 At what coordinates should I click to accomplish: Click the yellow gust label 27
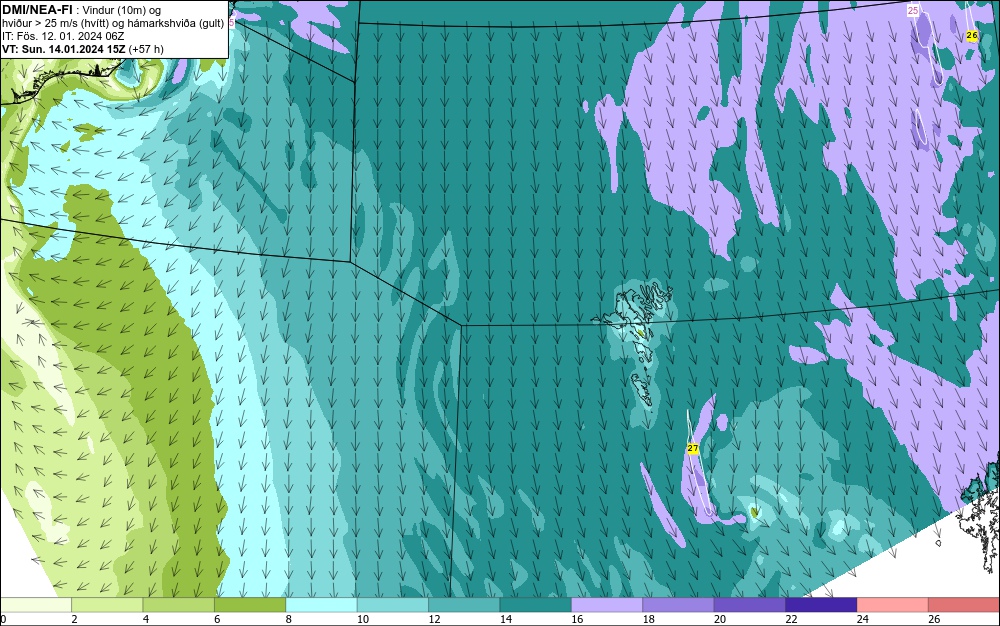(x=693, y=449)
